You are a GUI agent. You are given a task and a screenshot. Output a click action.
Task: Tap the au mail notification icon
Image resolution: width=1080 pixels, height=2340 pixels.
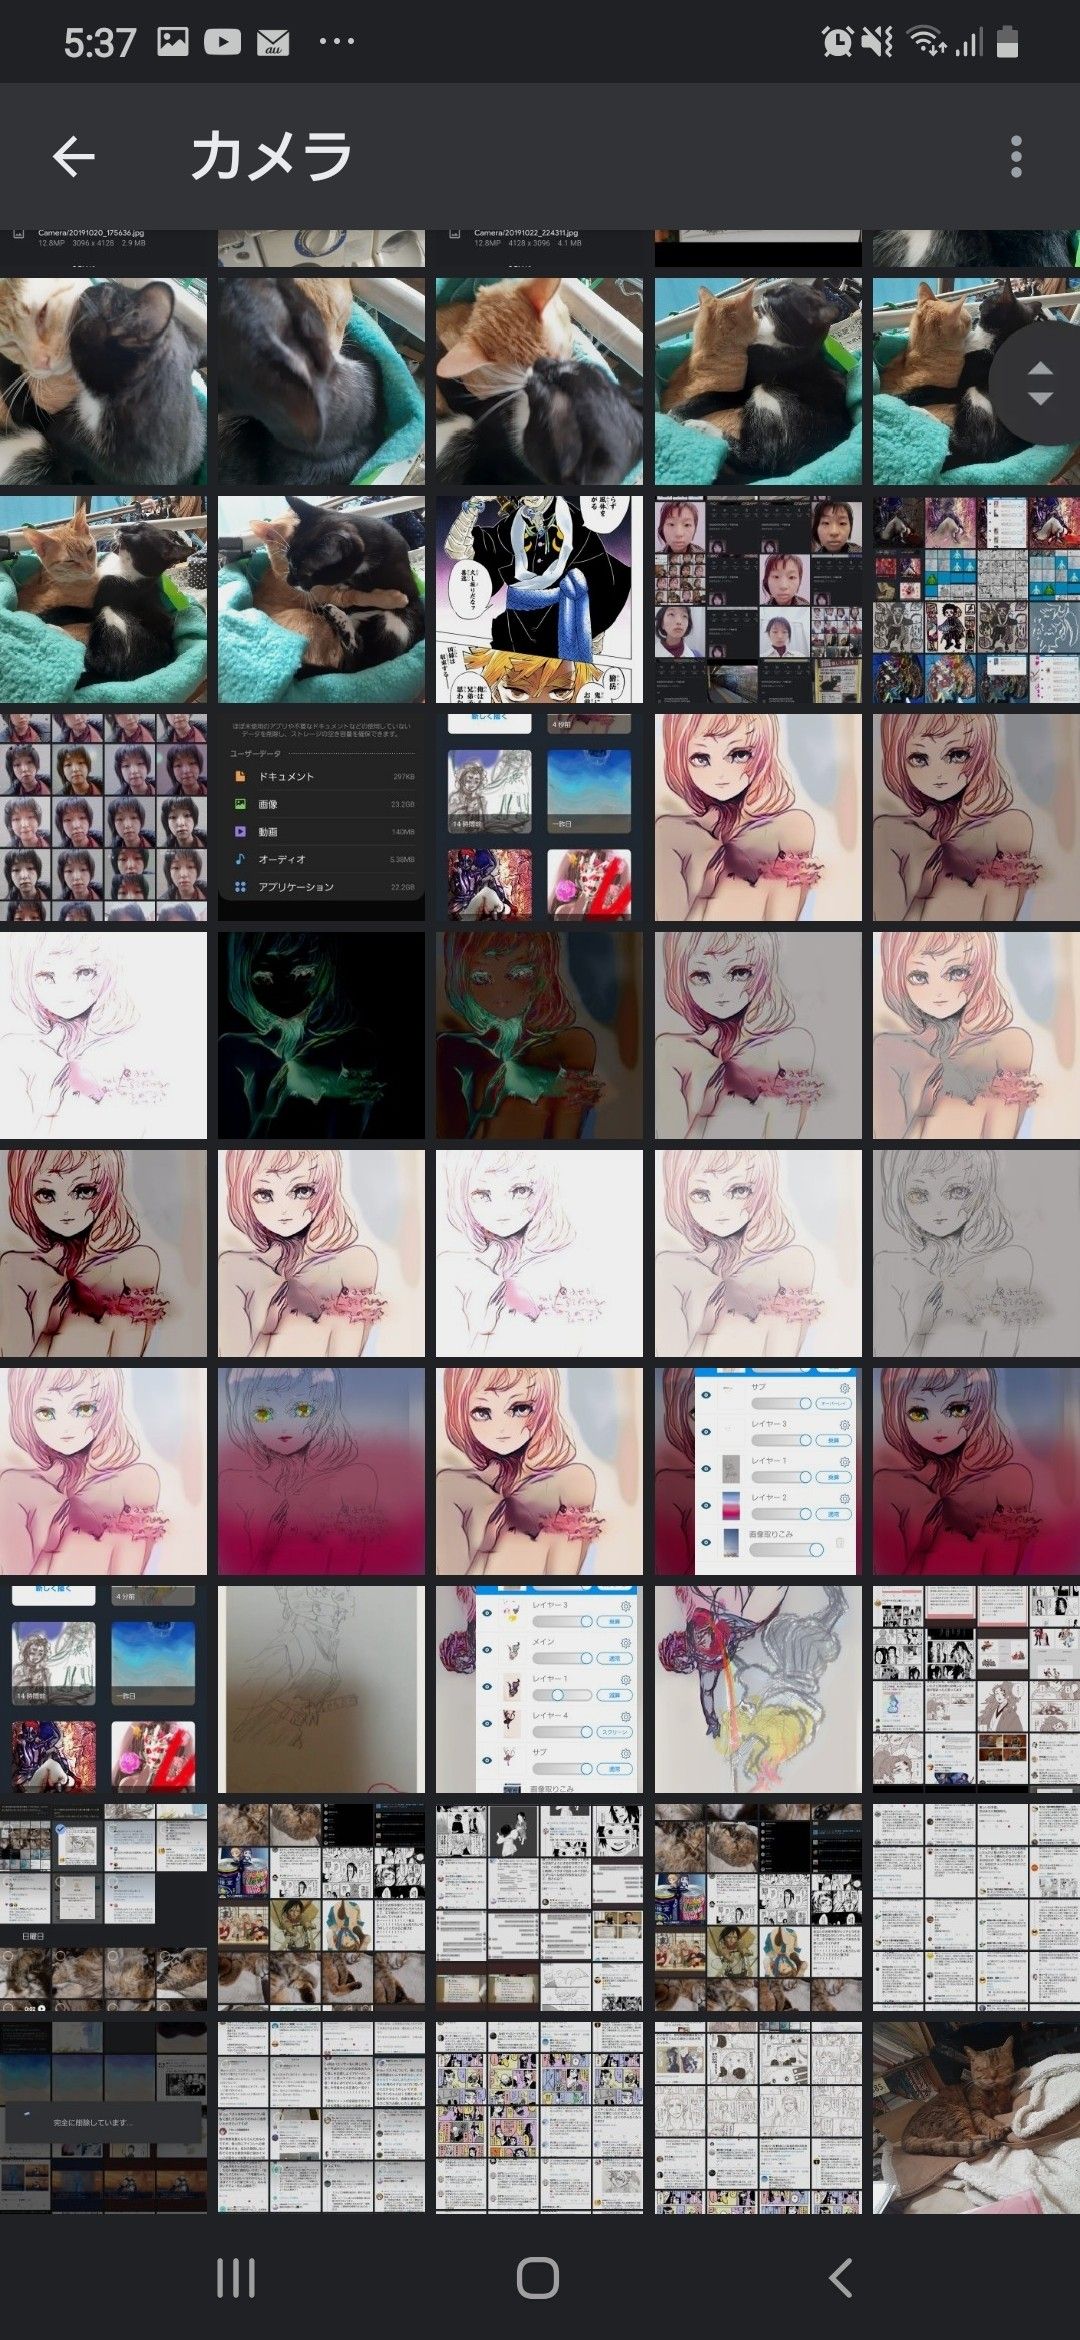273,42
